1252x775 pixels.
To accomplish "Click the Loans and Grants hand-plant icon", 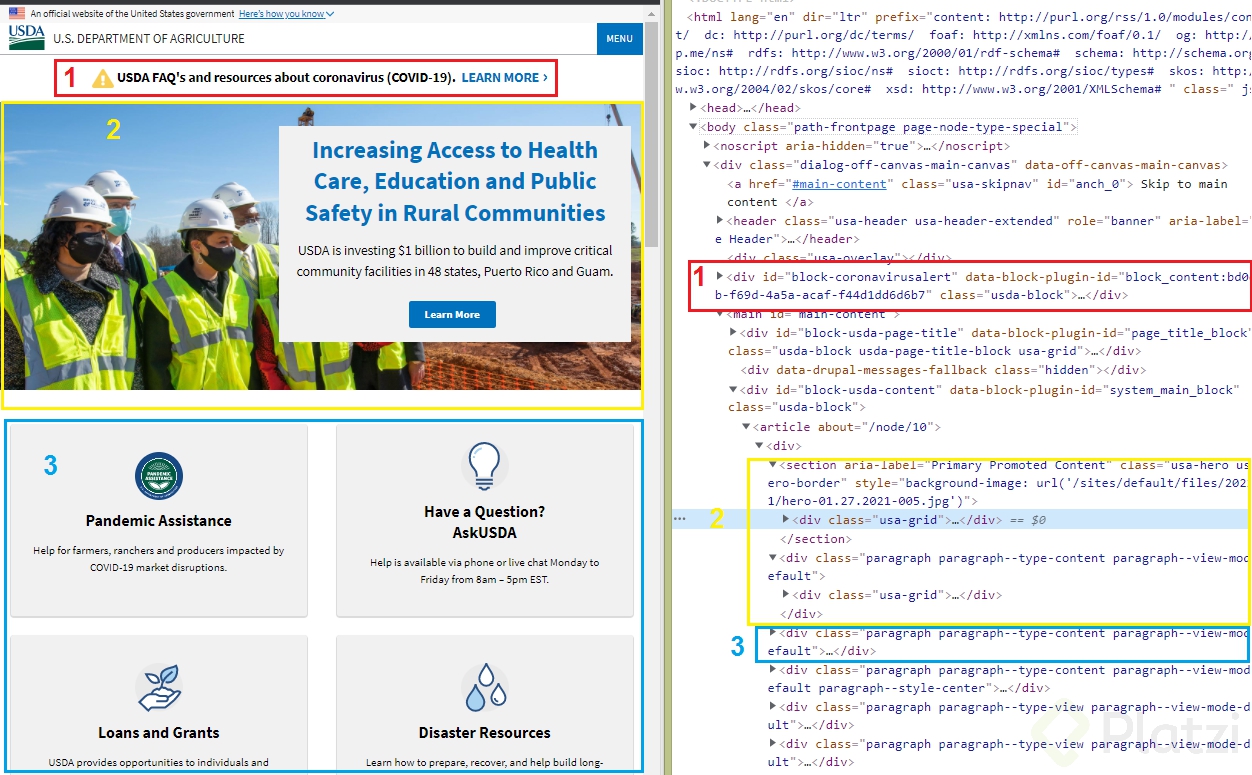I will pos(159,688).
